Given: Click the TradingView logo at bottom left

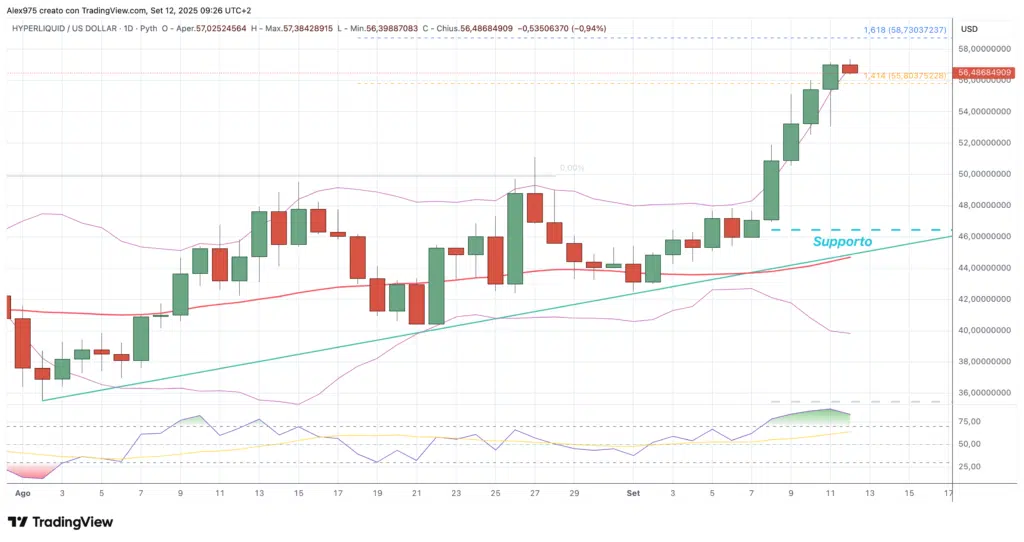Looking at the screenshot, I should tap(60, 522).
